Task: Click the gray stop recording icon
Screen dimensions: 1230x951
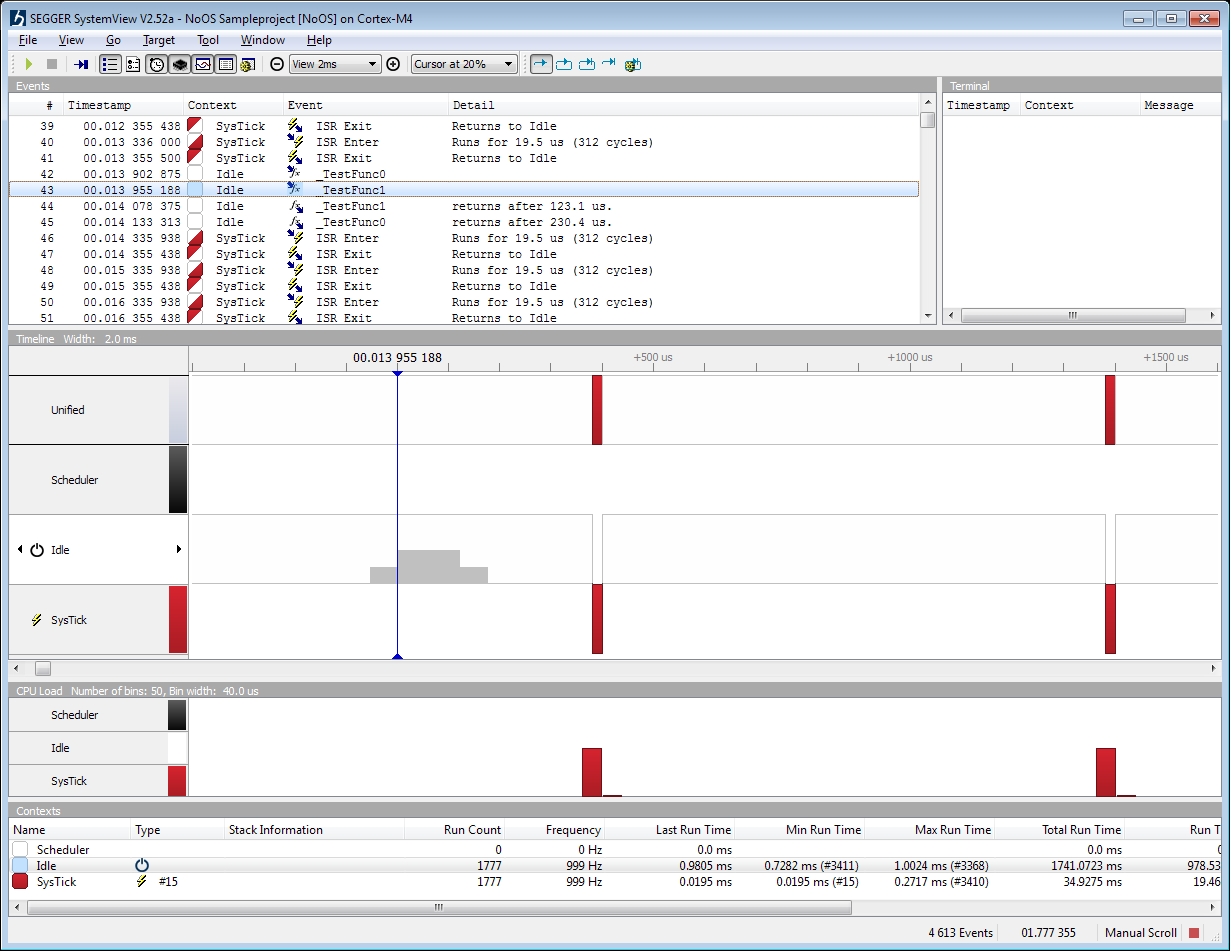Action: 52,64
